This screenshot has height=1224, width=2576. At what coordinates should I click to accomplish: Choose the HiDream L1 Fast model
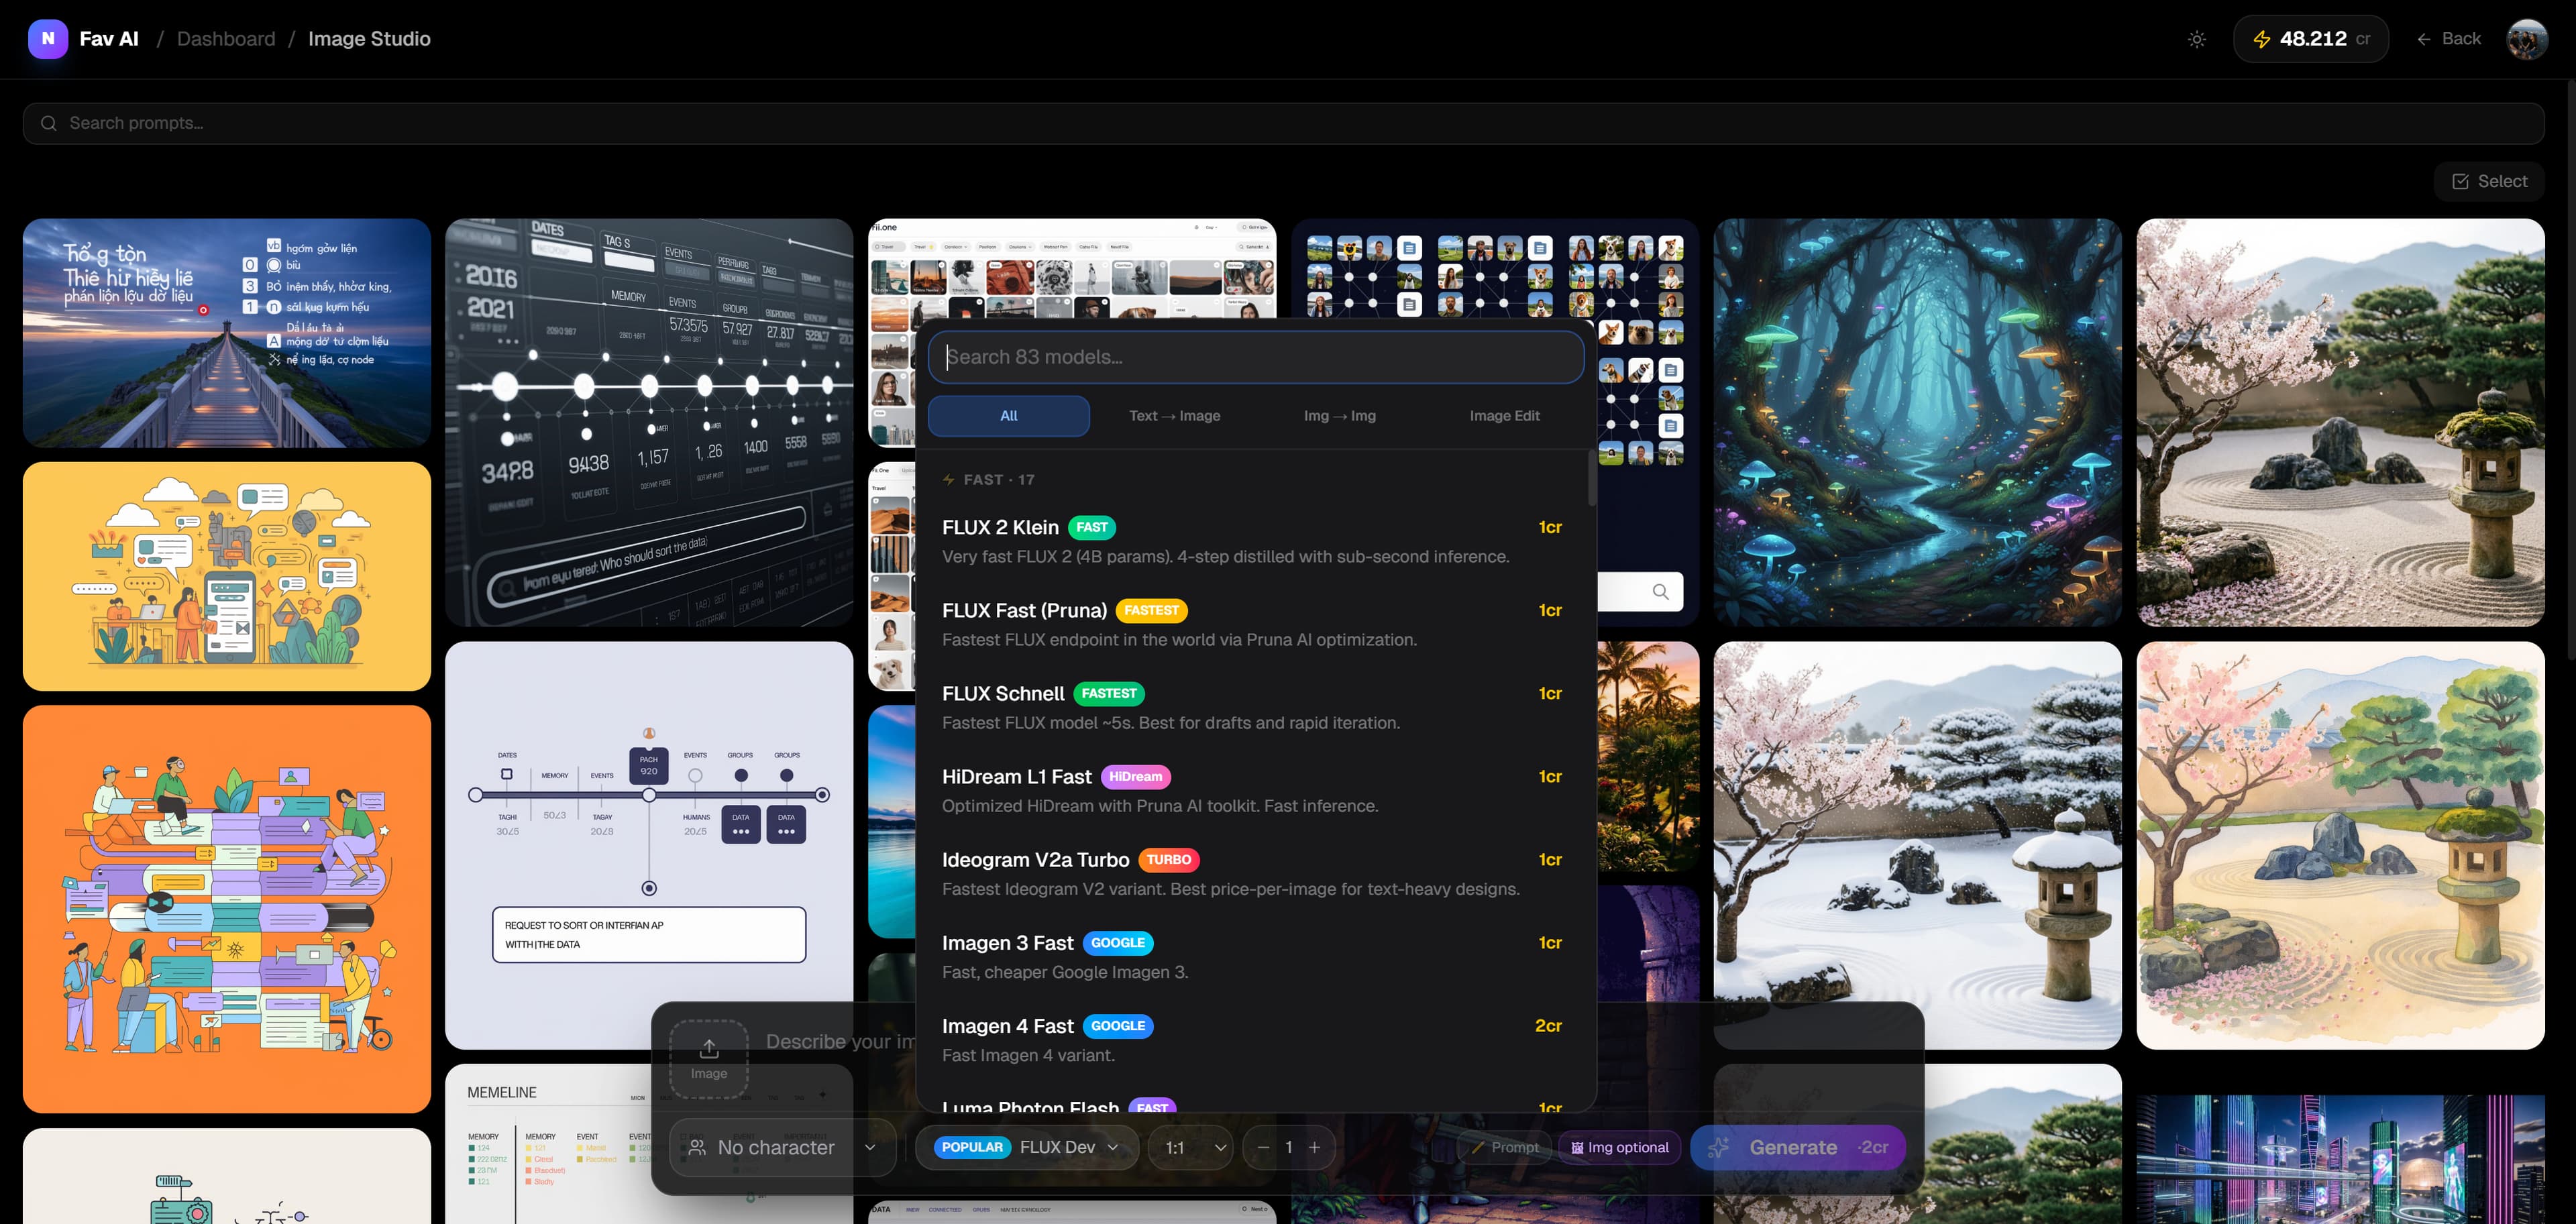[x=1251, y=790]
